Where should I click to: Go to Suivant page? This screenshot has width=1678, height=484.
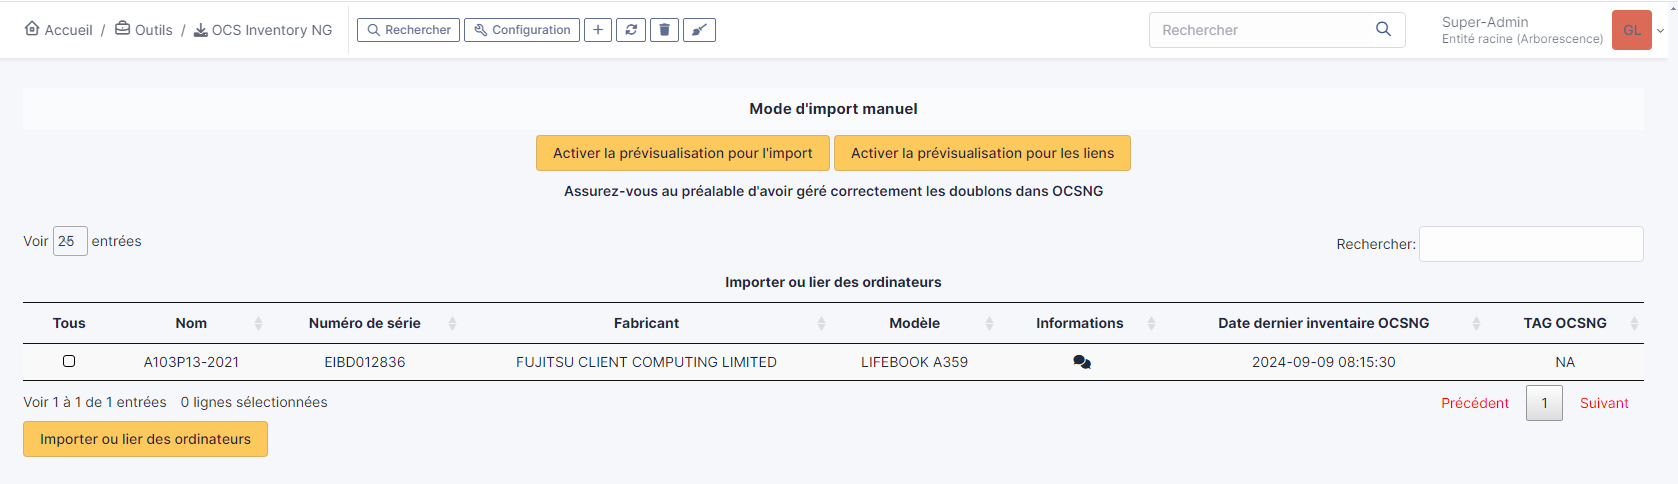pyautogui.click(x=1604, y=403)
